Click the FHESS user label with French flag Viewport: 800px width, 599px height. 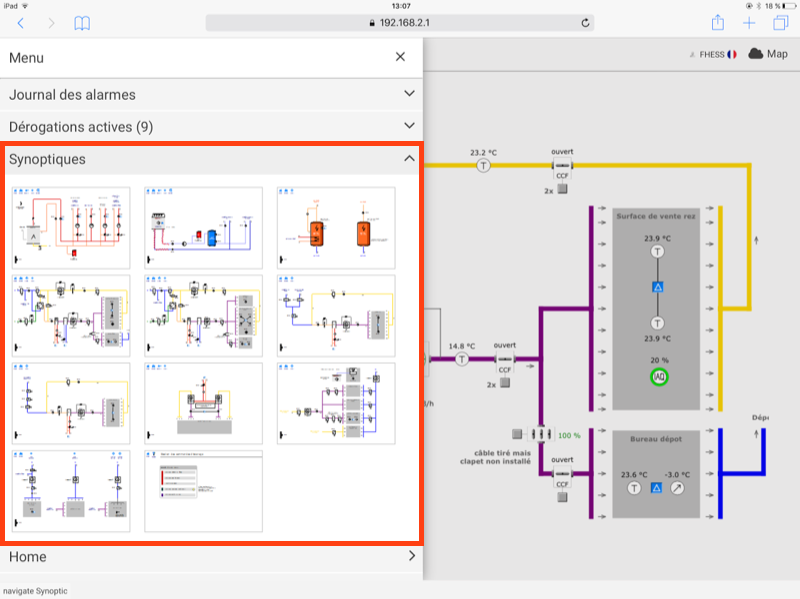coord(713,55)
